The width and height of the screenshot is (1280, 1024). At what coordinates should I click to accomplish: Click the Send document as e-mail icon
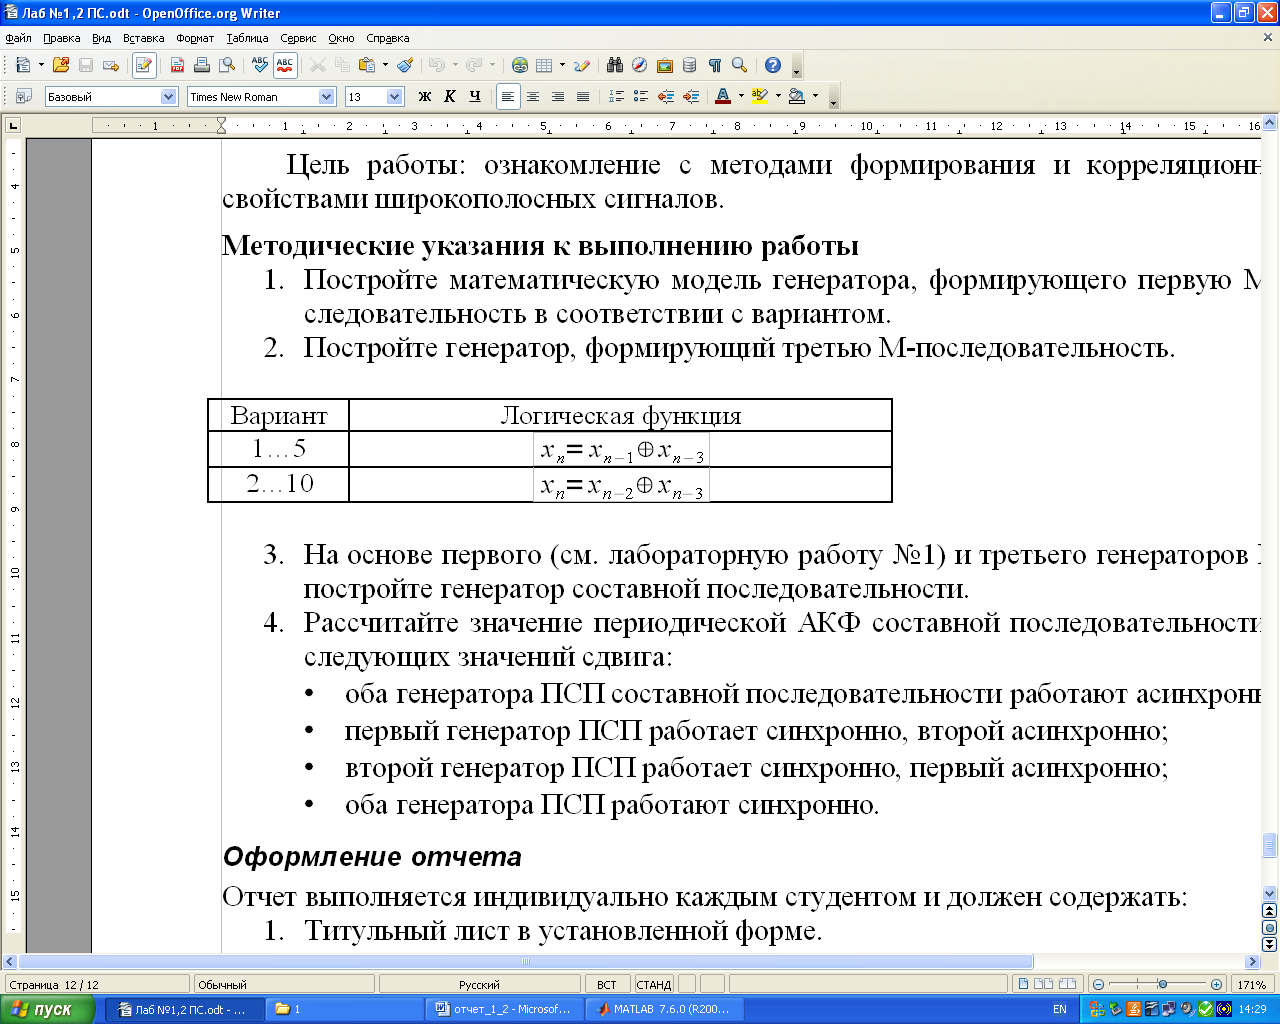point(111,65)
